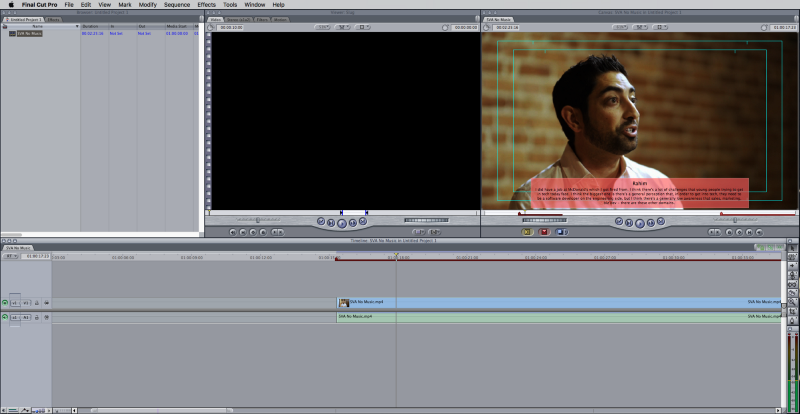Open the Canvas zoom percentage pop-up
Image resolution: width=800 pixels, height=414 pixels.
coord(619,27)
